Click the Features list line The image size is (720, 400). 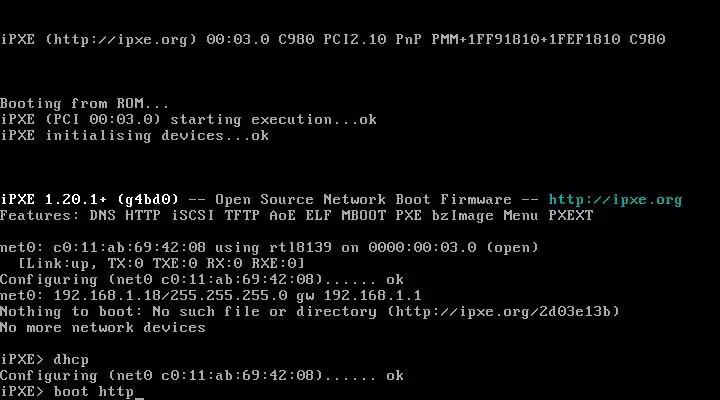pos(296,216)
